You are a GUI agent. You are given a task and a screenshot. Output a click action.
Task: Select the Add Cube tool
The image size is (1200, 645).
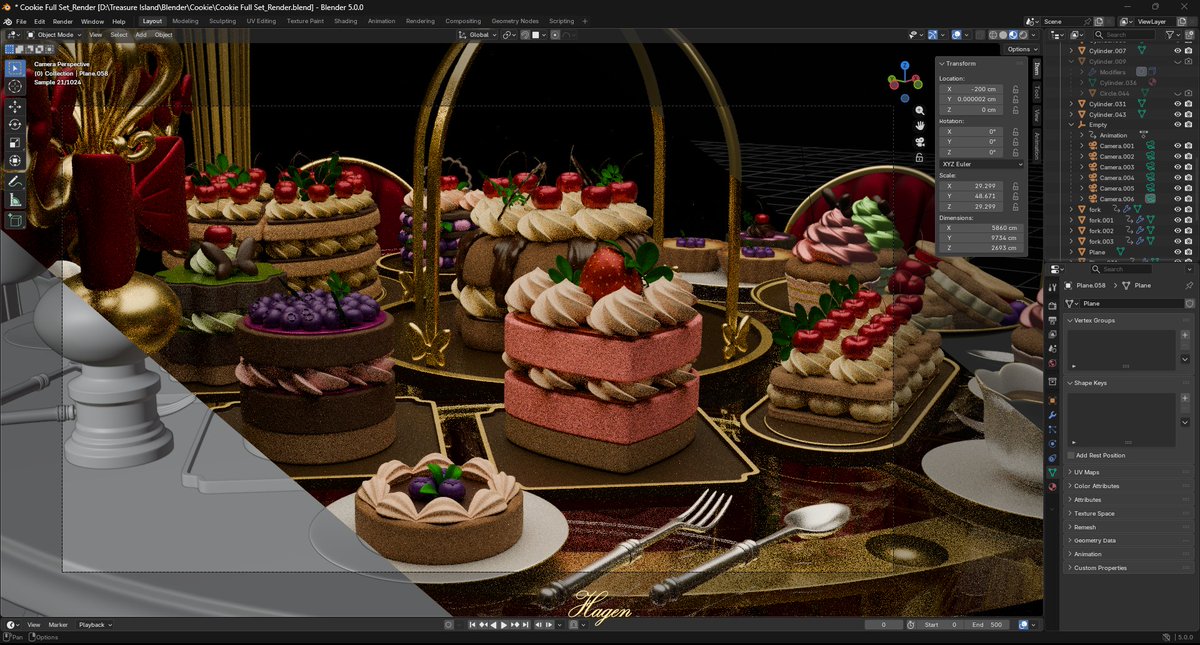click(x=15, y=220)
